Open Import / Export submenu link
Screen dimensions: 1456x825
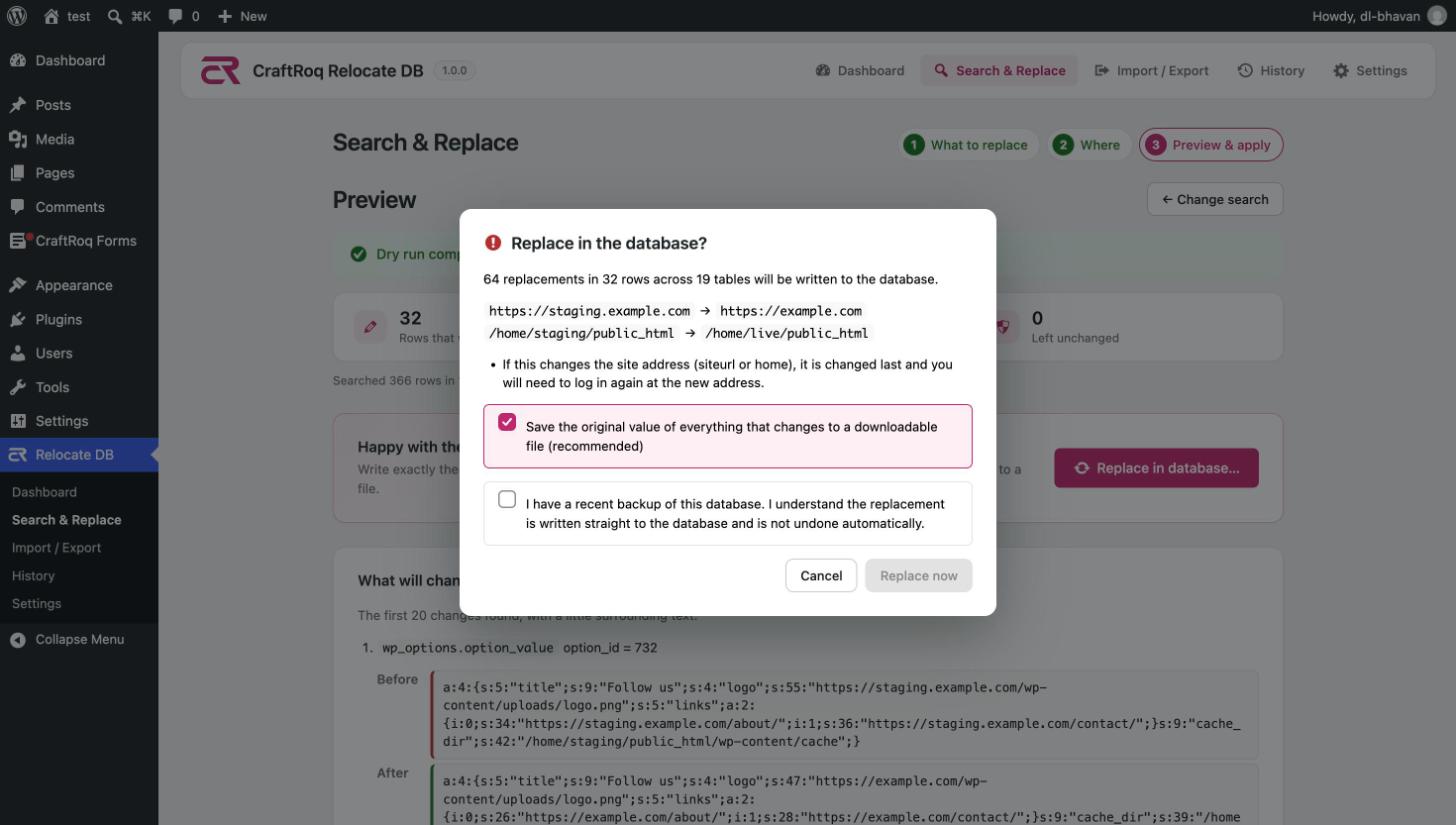point(56,548)
